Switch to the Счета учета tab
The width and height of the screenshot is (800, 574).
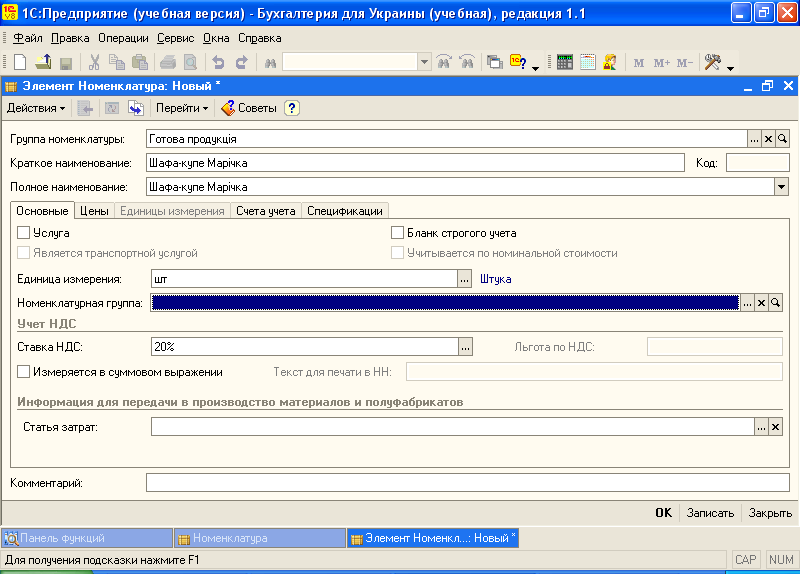click(x=266, y=211)
